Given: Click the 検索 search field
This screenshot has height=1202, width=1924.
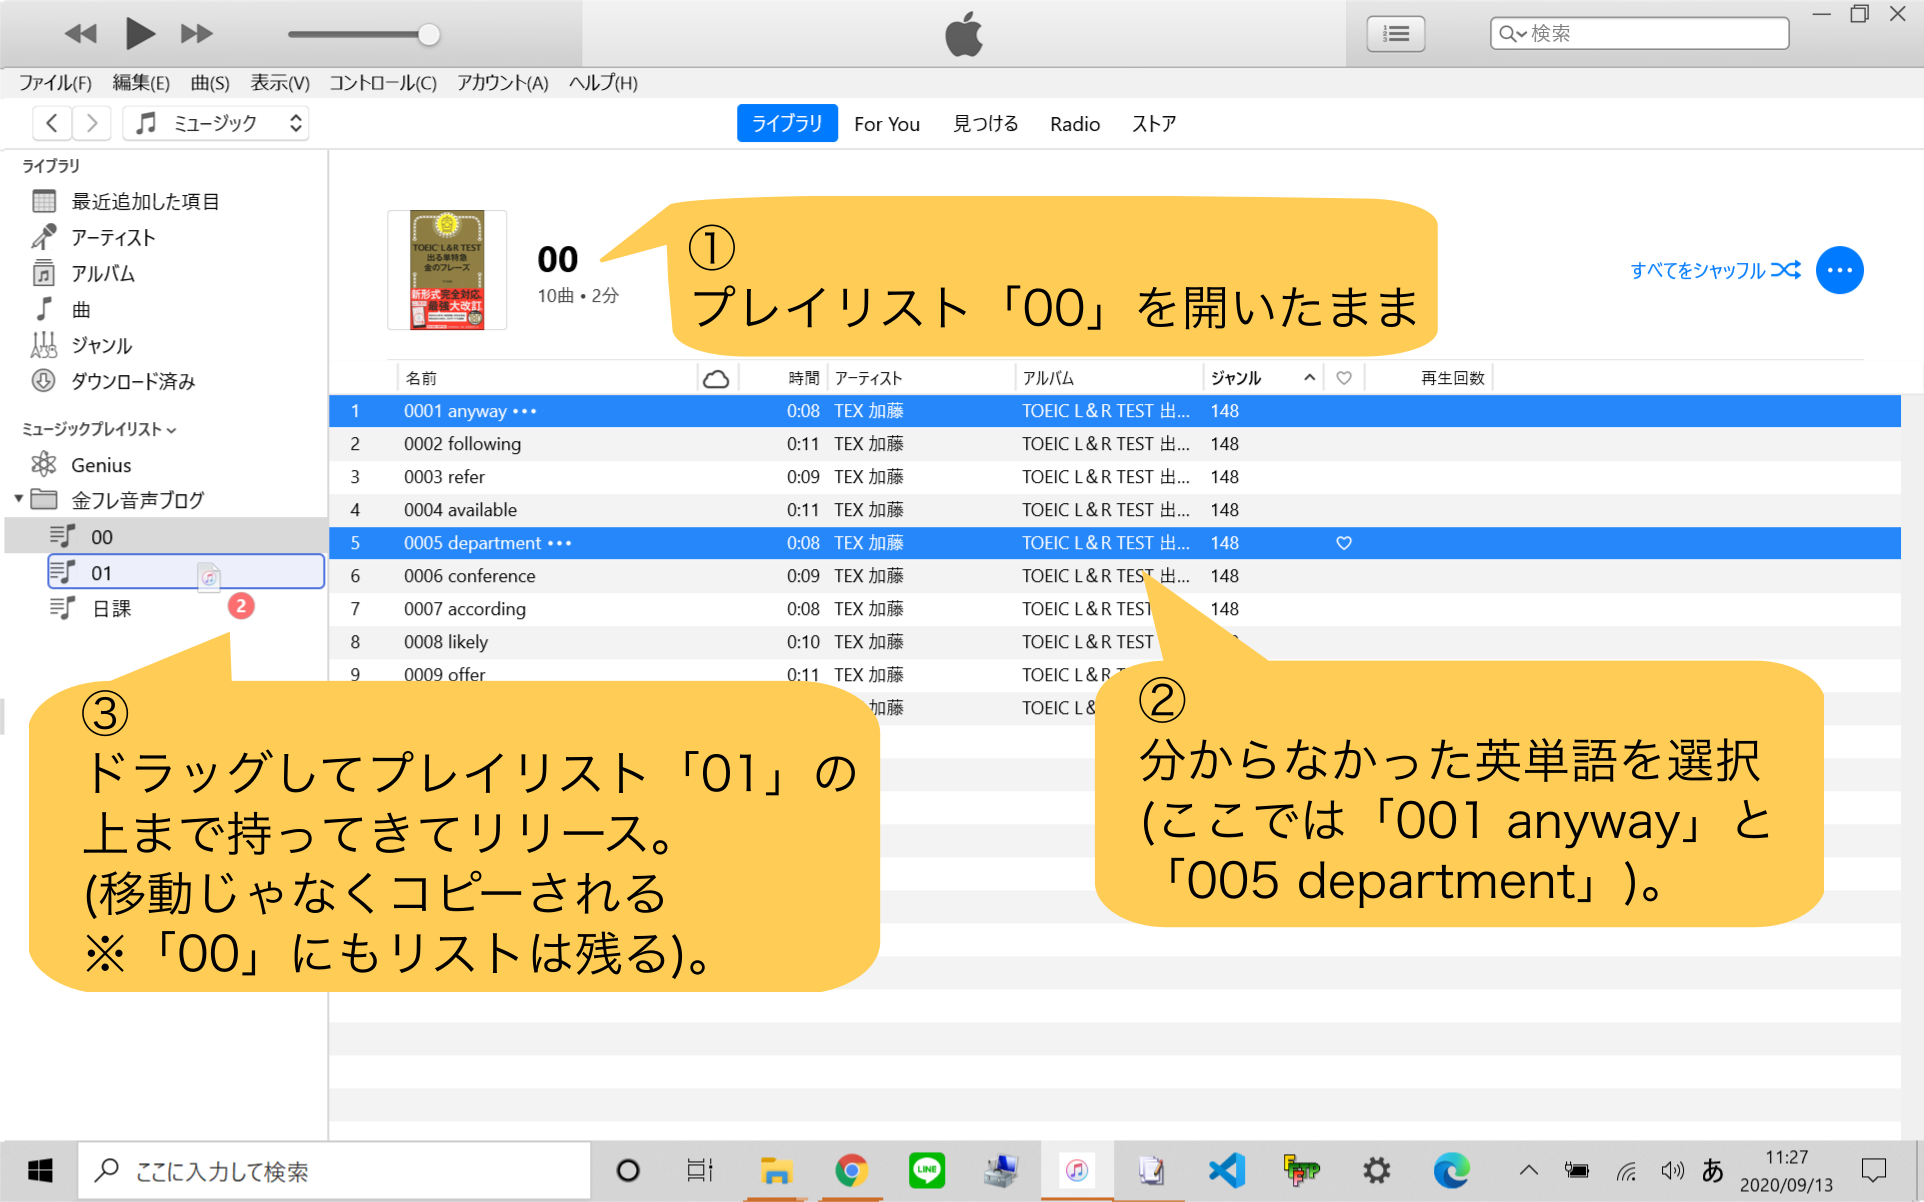Looking at the screenshot, I should click(x=1639, y=33).
